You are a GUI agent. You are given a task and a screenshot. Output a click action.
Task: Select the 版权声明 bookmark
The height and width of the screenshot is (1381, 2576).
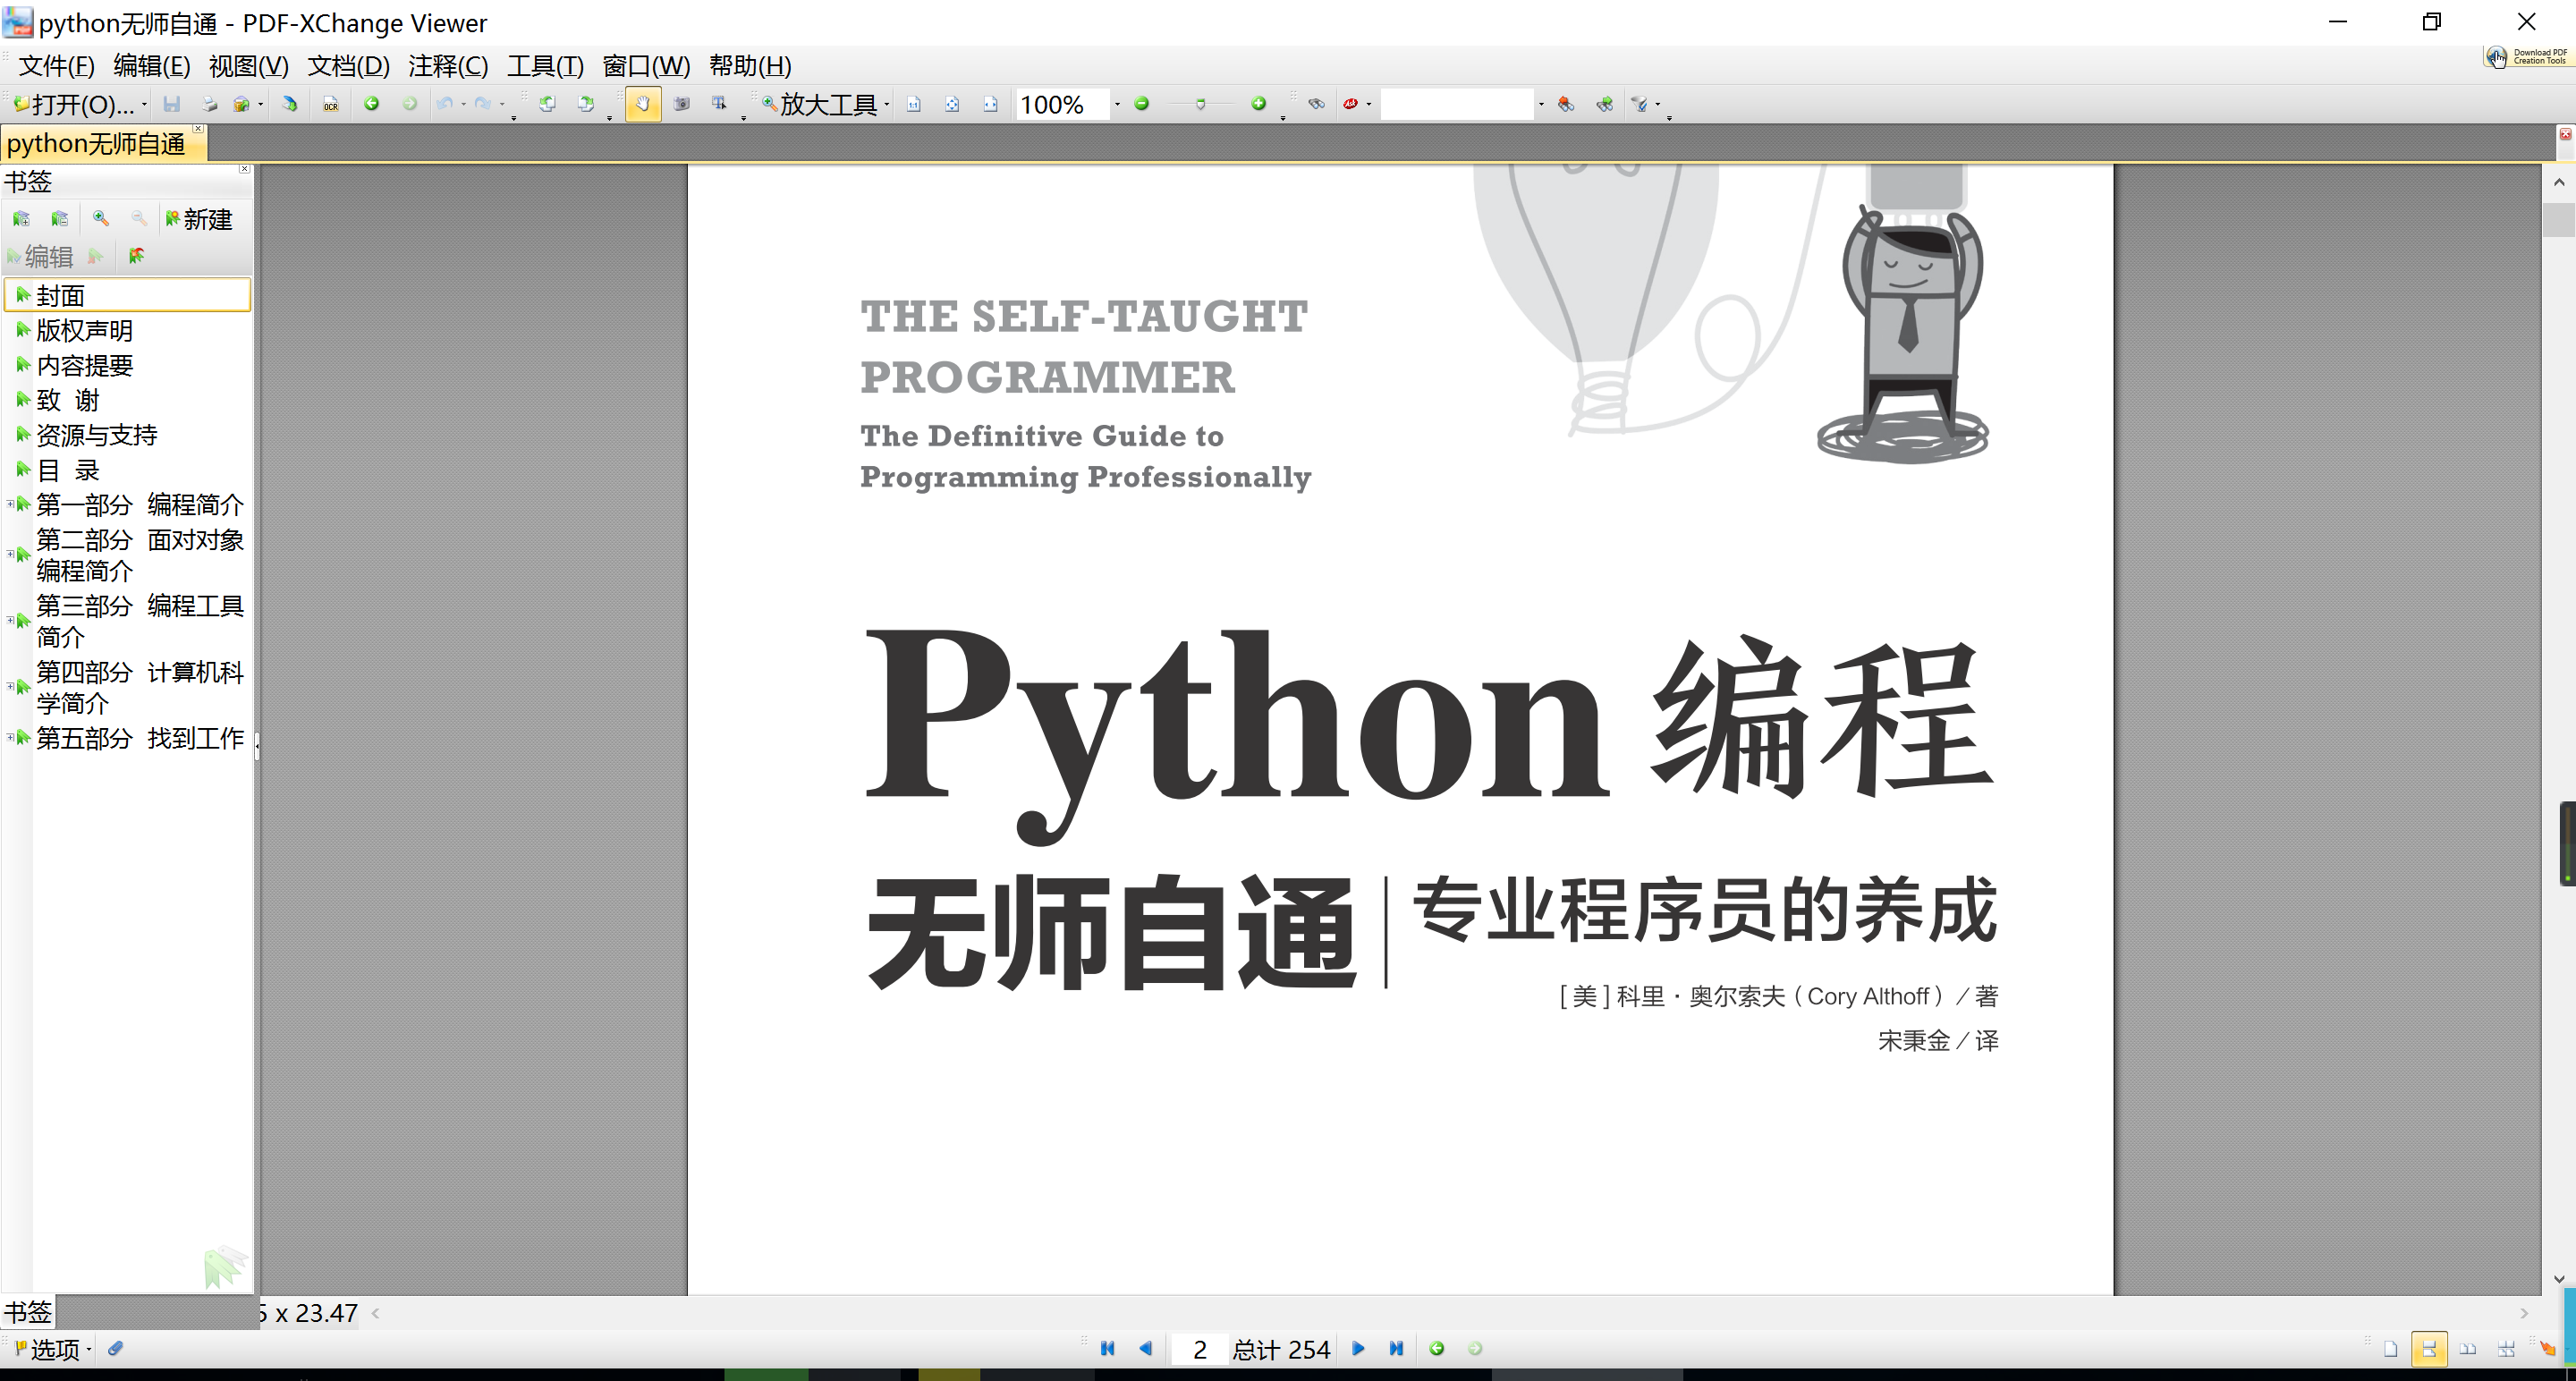pyautogui.click(x=84, y=331)
